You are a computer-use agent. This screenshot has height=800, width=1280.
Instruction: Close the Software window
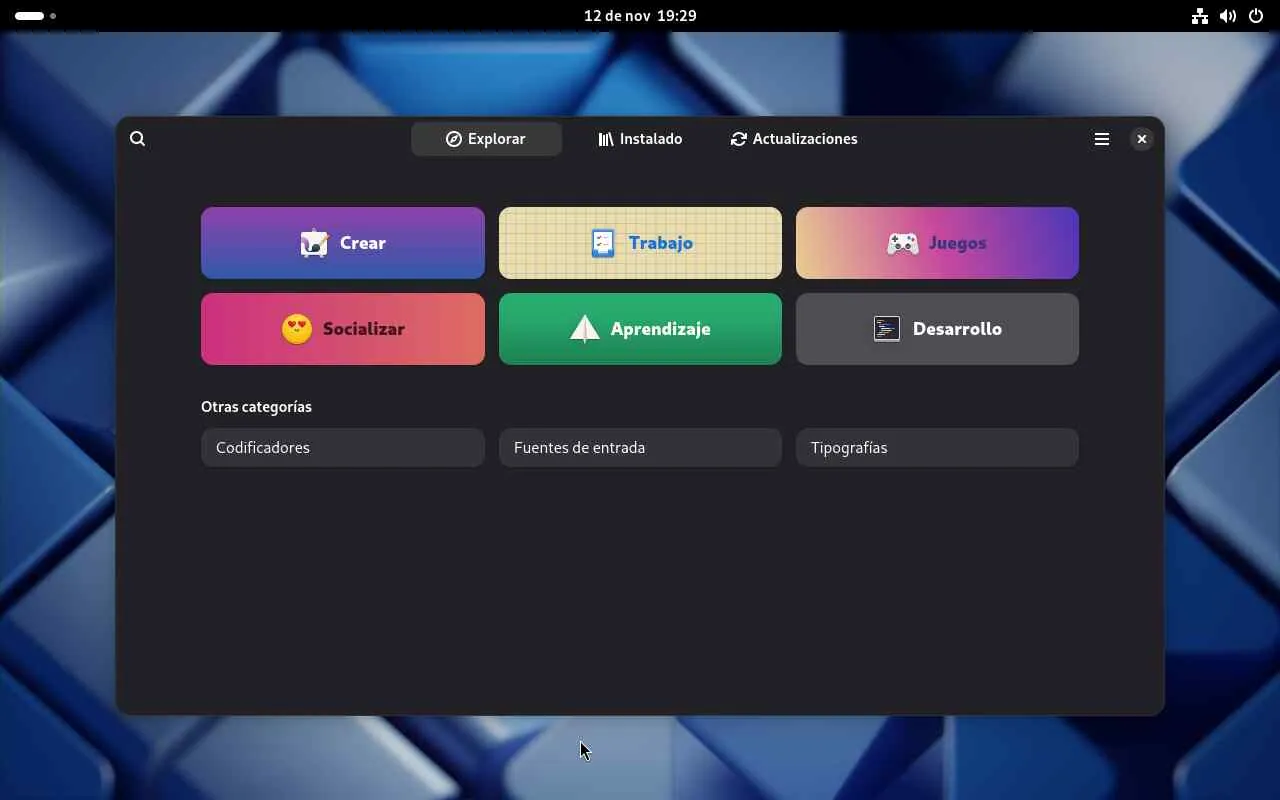[1141, 139]
